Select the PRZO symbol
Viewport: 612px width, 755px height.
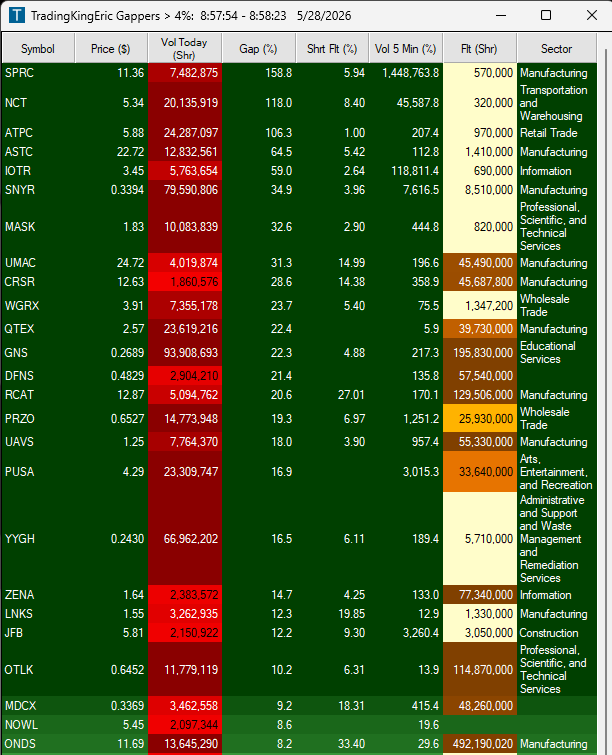(x=20, y=418)
